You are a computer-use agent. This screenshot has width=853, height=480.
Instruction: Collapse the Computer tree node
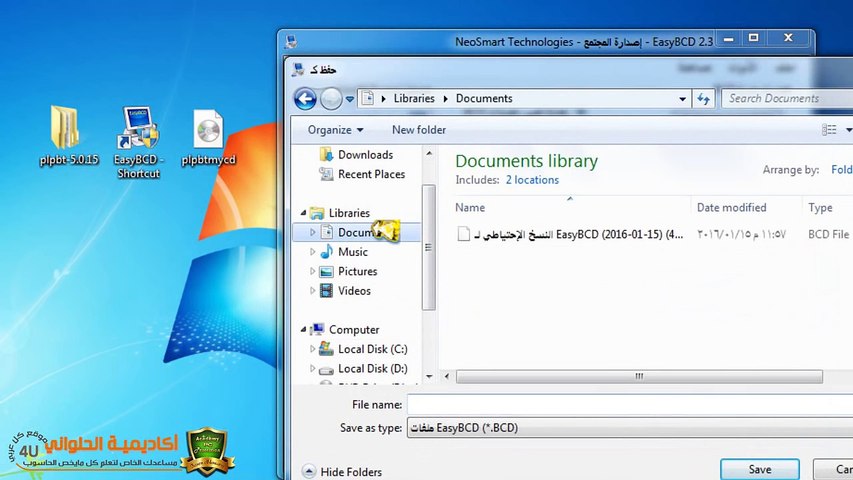coord(303,330)
